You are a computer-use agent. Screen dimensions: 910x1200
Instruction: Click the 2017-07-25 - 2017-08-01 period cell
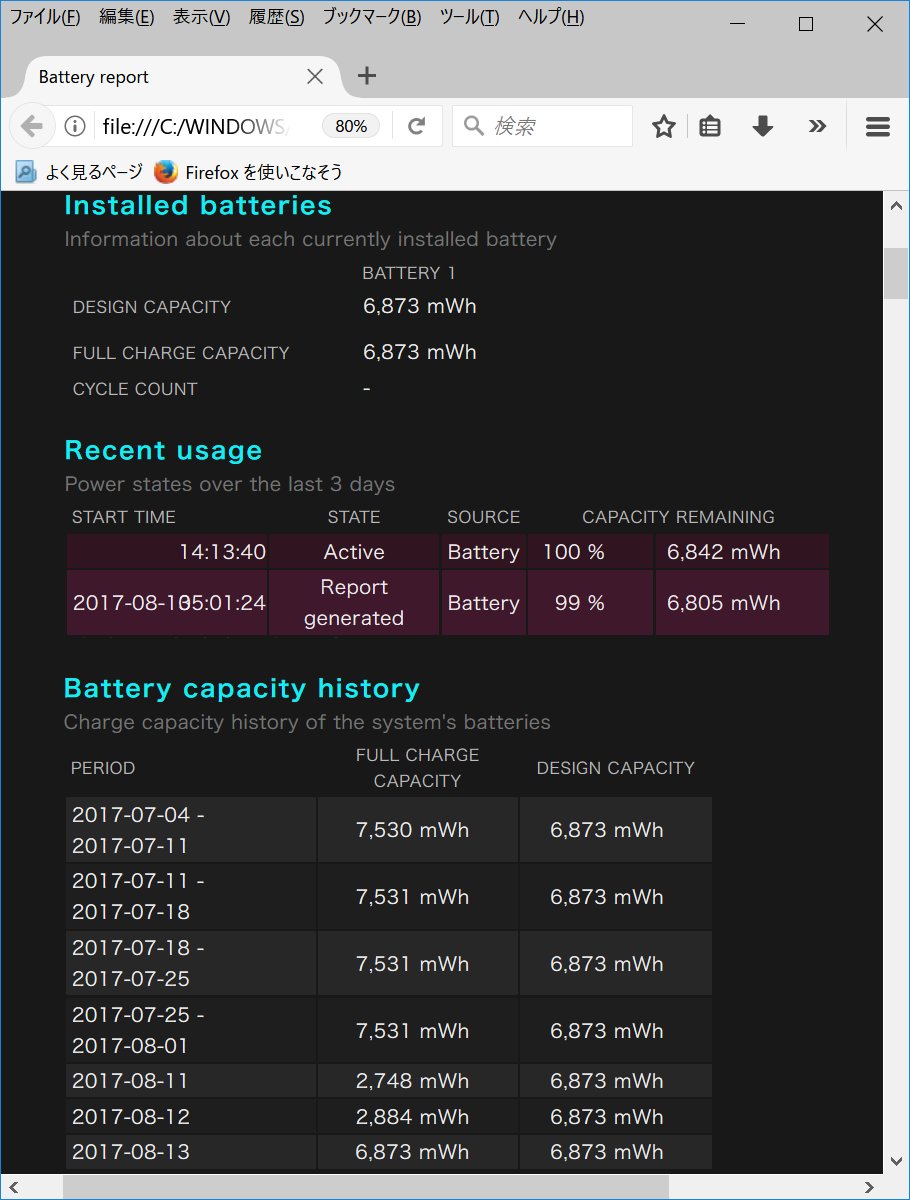click(x=191, y=1031)
